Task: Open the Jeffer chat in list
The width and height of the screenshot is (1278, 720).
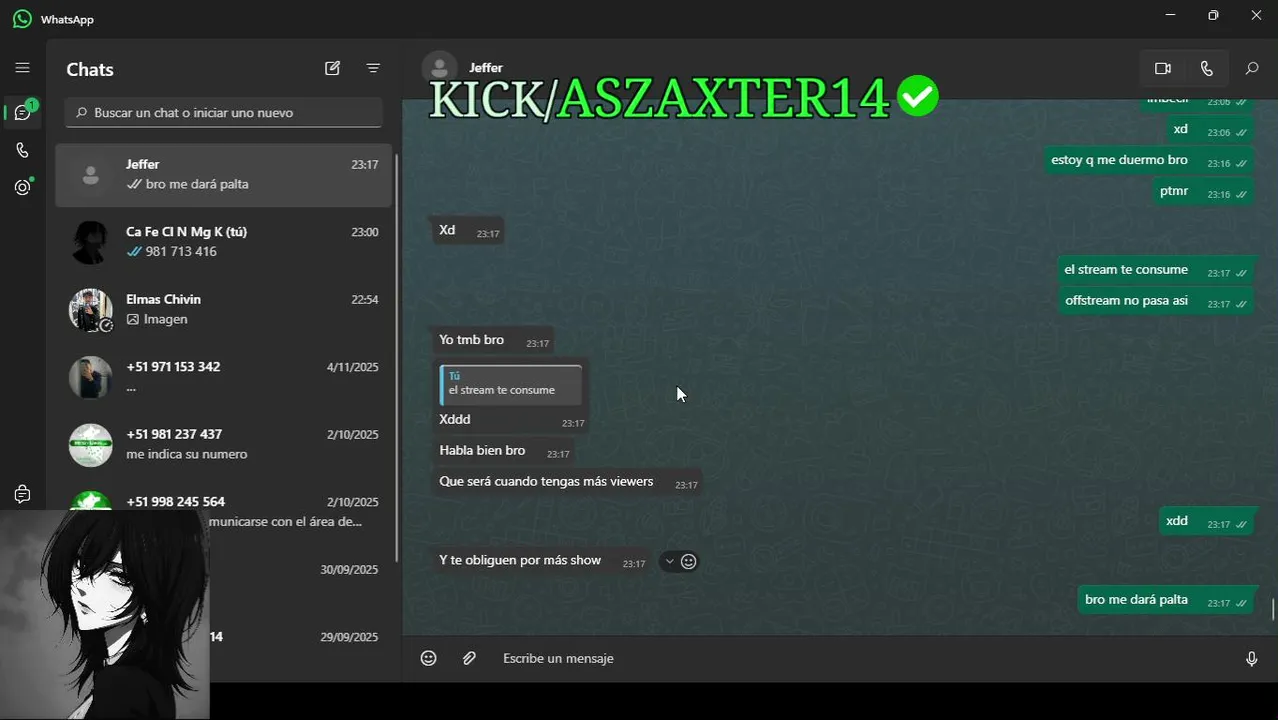Action: (224, 174)
